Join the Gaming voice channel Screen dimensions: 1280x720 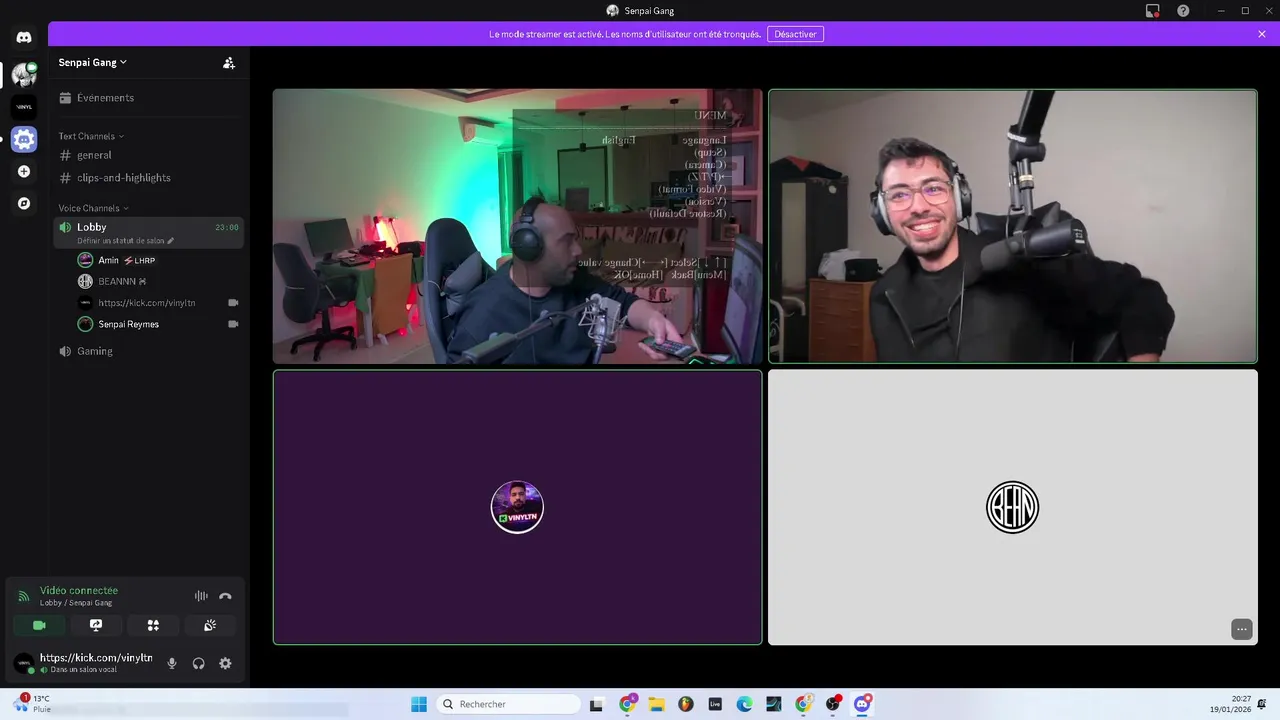[x=148, y=351]
